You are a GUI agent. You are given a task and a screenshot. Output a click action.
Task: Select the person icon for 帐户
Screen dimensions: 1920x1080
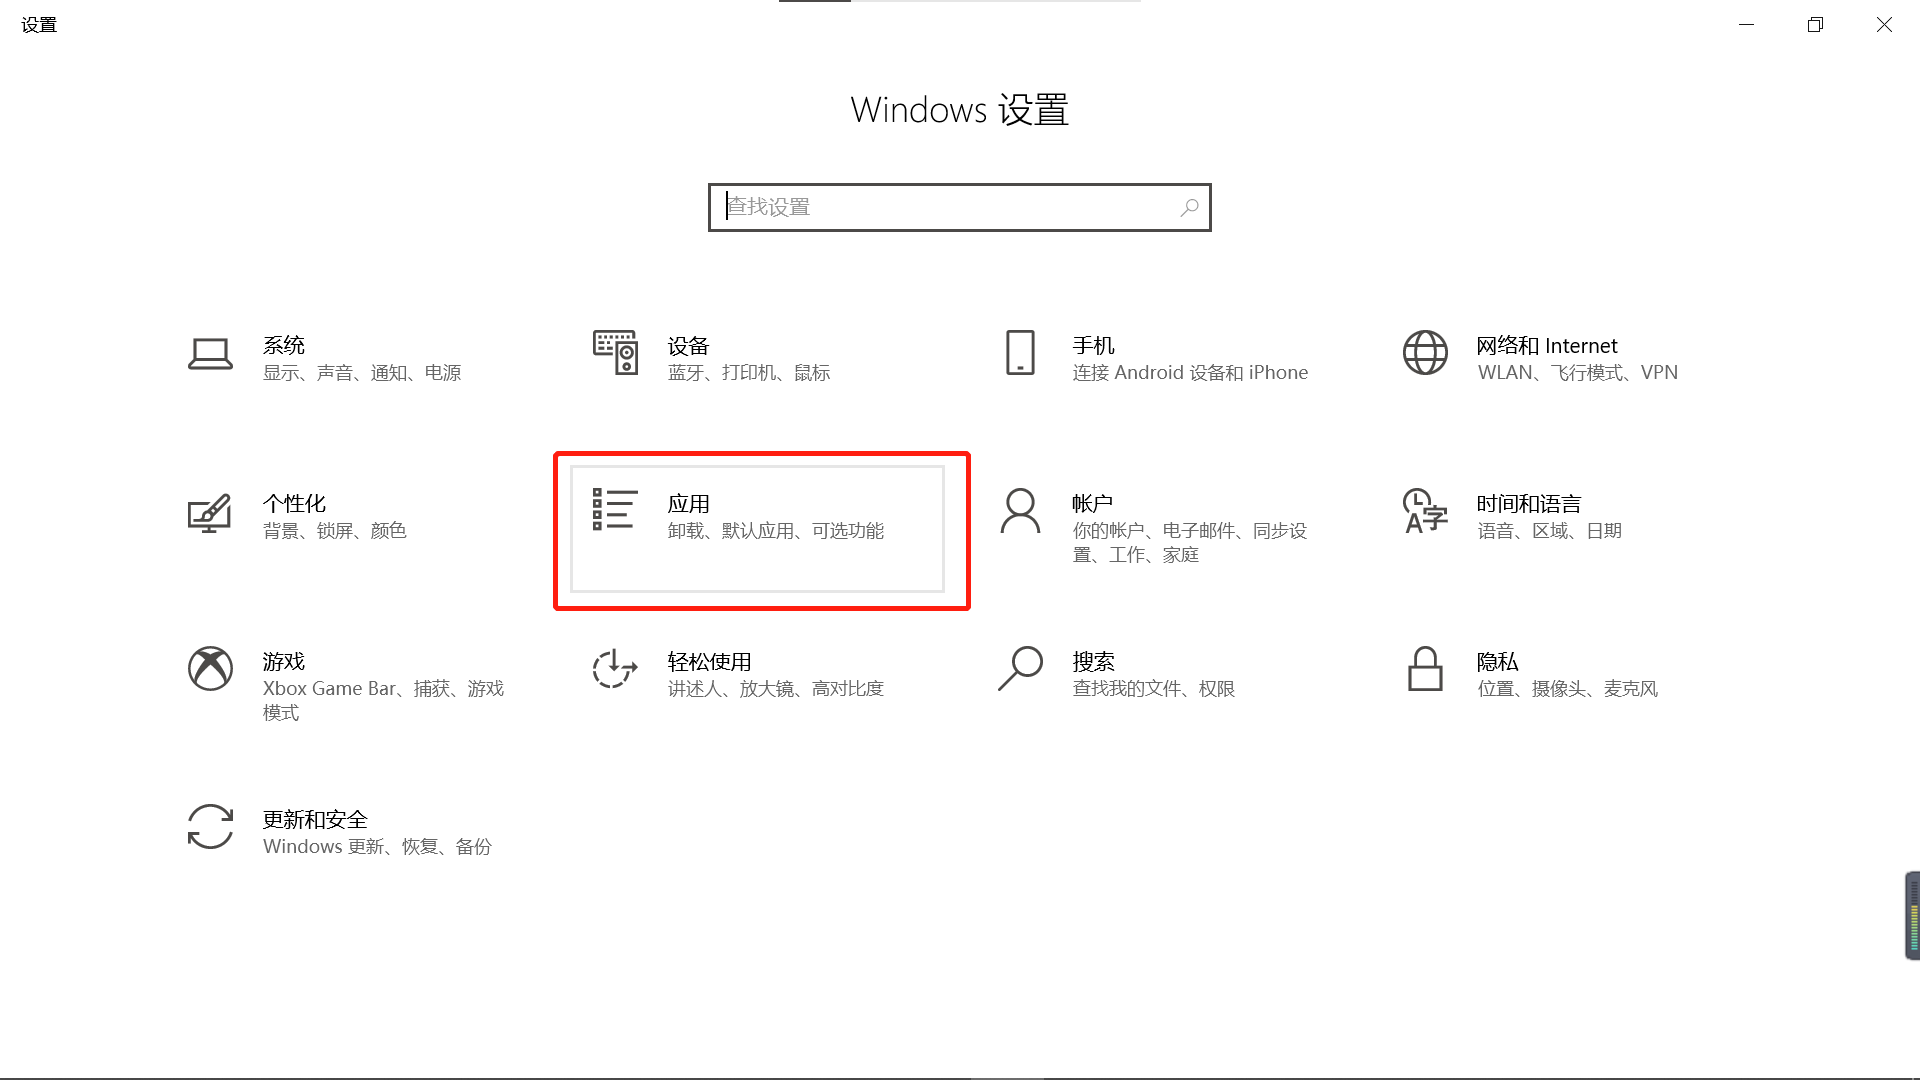click(x=1020, y=511)
